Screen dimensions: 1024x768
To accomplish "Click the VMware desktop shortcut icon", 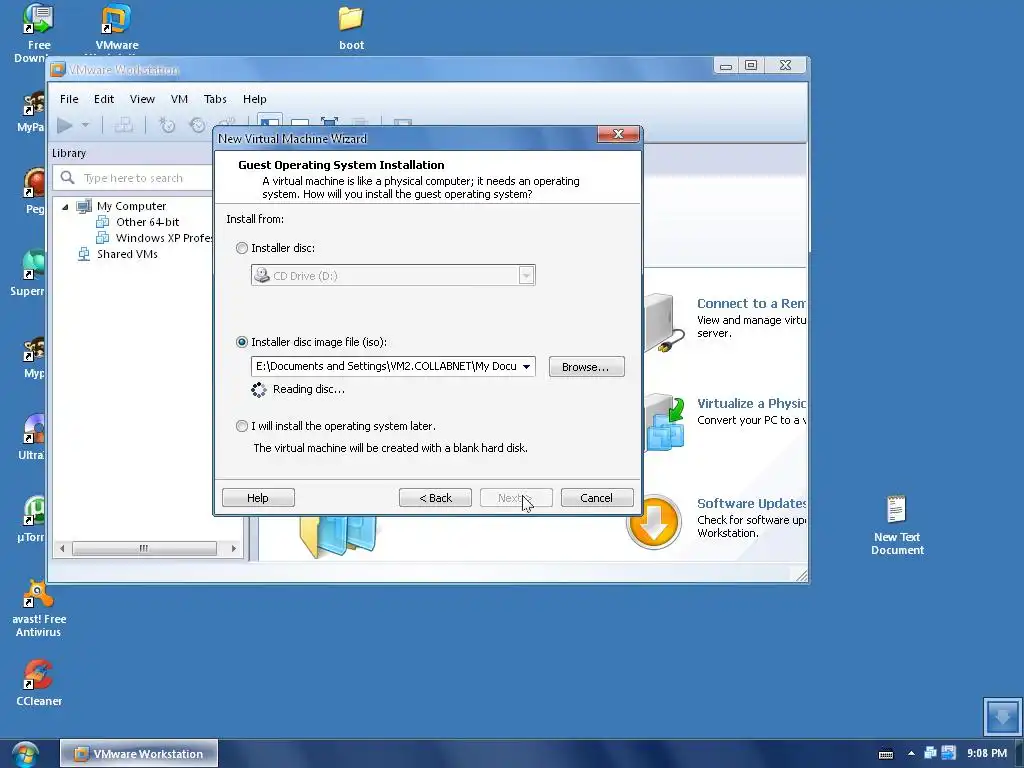I will pyautogui.click(x=116, y=20).
